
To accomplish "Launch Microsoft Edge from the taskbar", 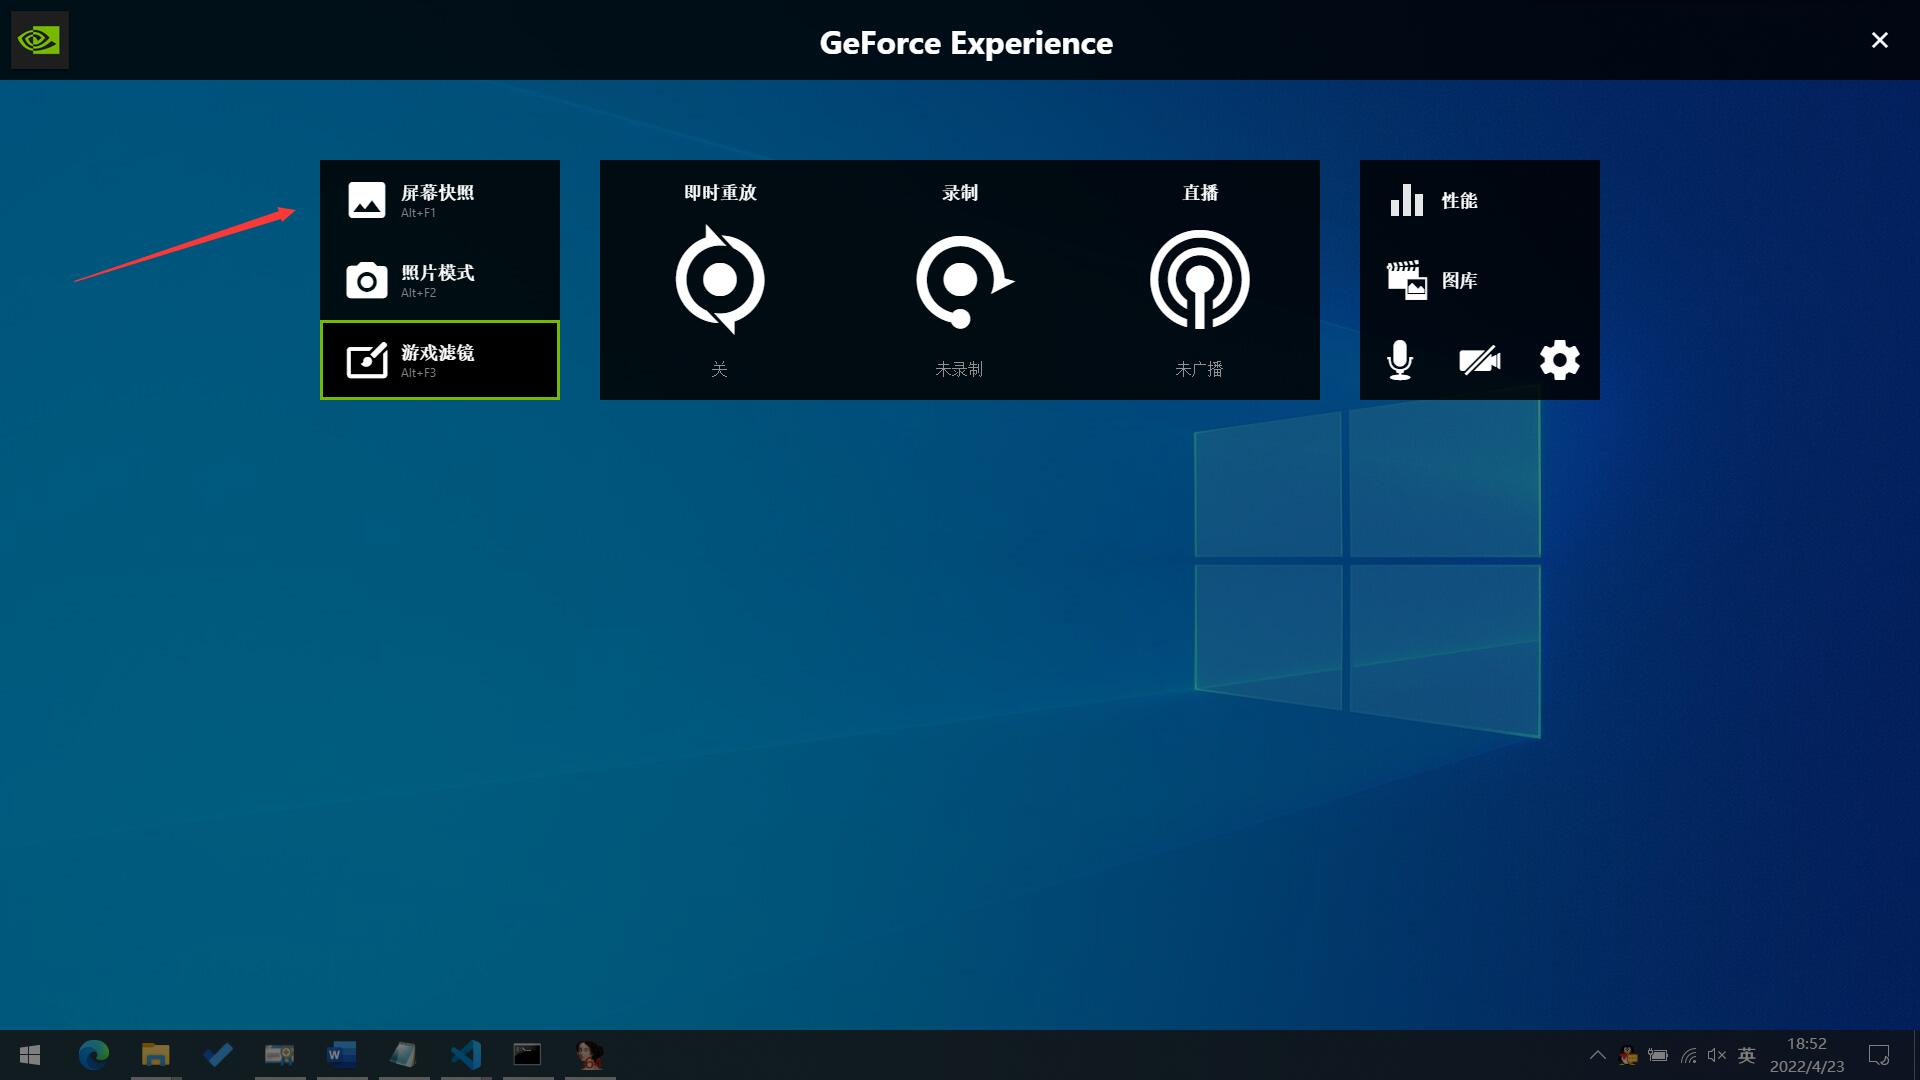I will [94, 1055].
